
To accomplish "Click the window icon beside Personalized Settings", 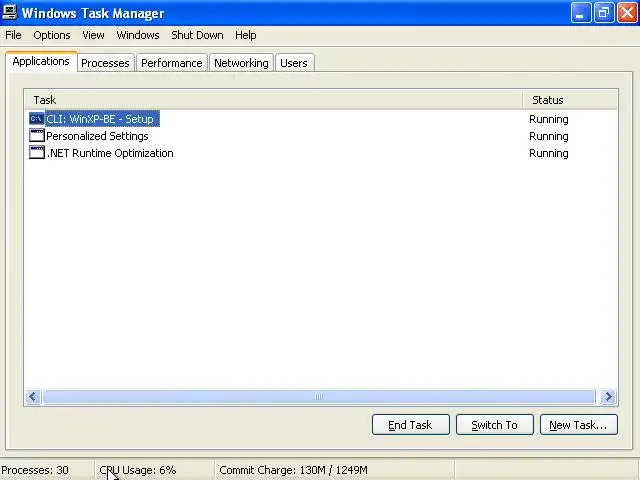I will coord(37,136).
